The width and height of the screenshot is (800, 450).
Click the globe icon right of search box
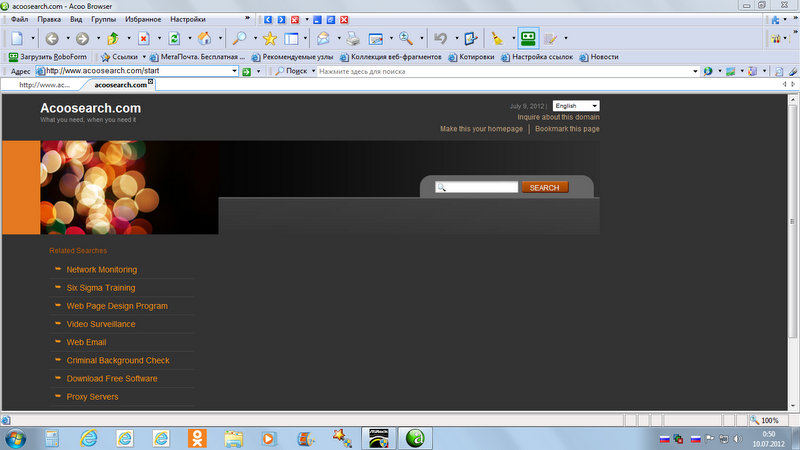708,71
